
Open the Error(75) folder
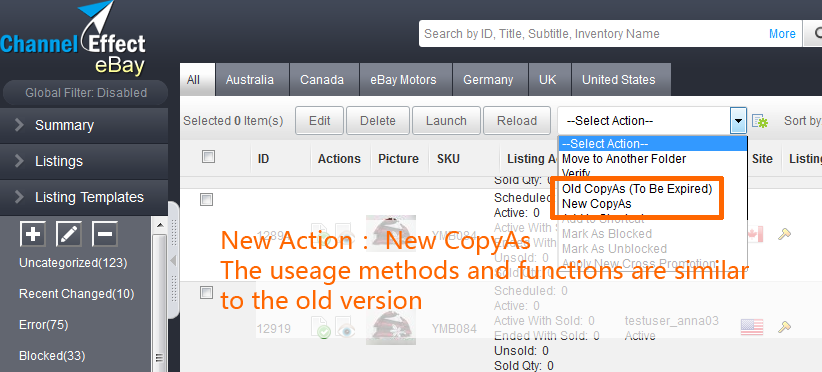click(x=44, y=325)
